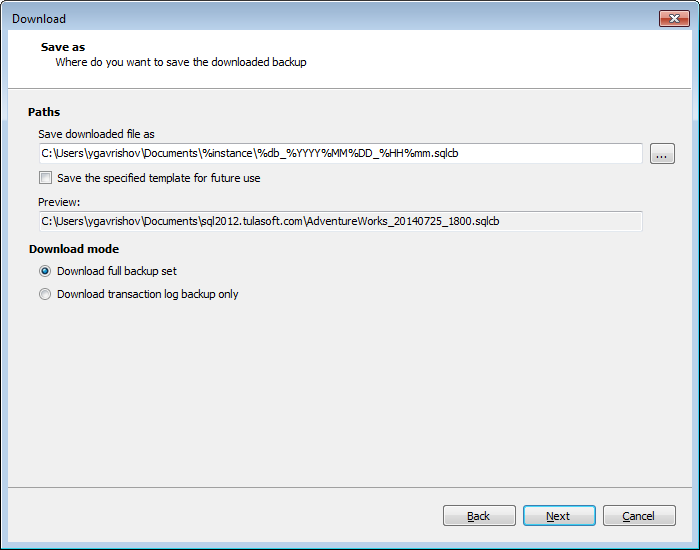Click the 'Save downloaded file as' label
Image resolution: width=700 pixels, height=550 pixels.
click(x=96, y=134)
